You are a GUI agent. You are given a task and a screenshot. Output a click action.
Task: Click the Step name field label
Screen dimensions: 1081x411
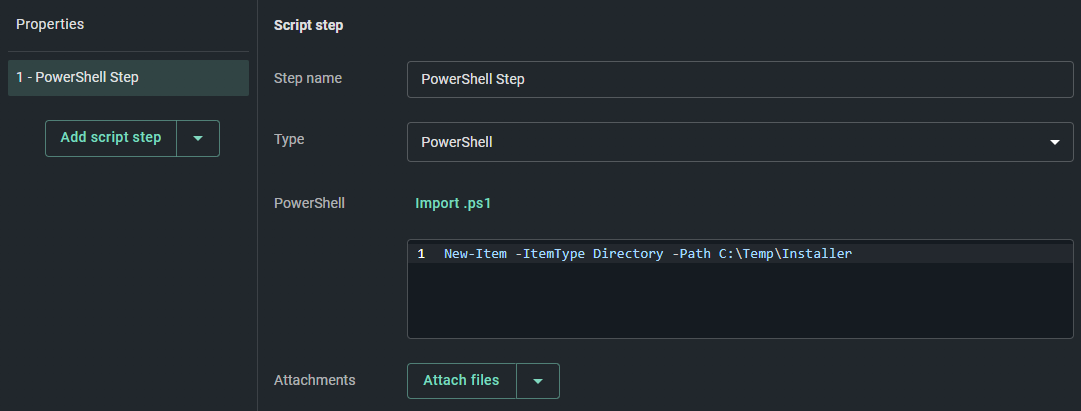pos(307,79)
